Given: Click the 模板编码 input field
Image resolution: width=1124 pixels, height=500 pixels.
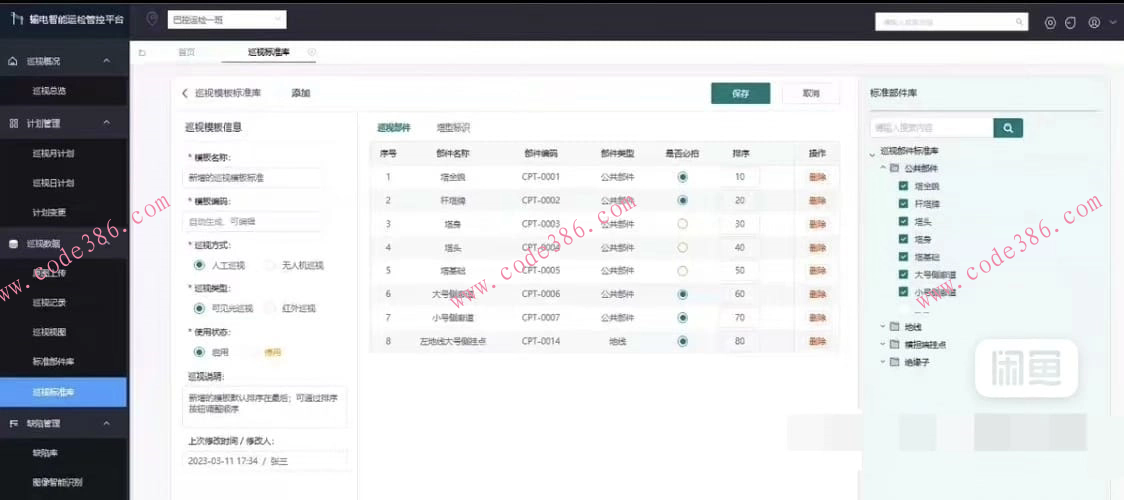Looking at the screenshot, I should pos(252,222).
